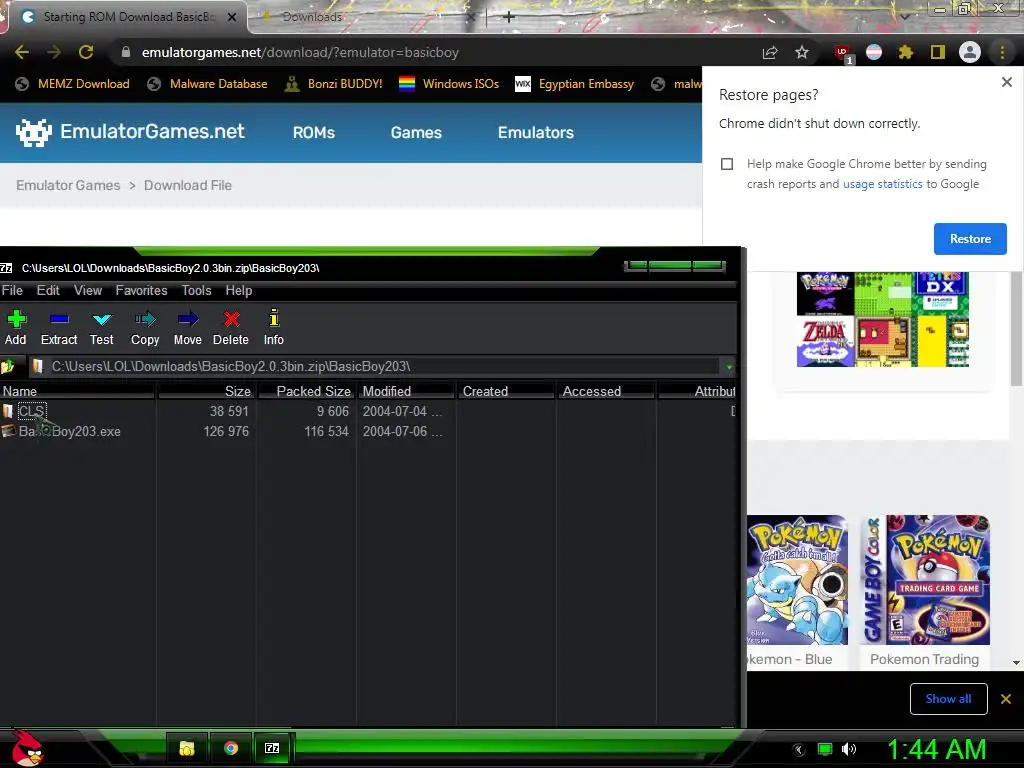
Task: Open the Pokemon Blue game thumbnail
Action: 797,580
